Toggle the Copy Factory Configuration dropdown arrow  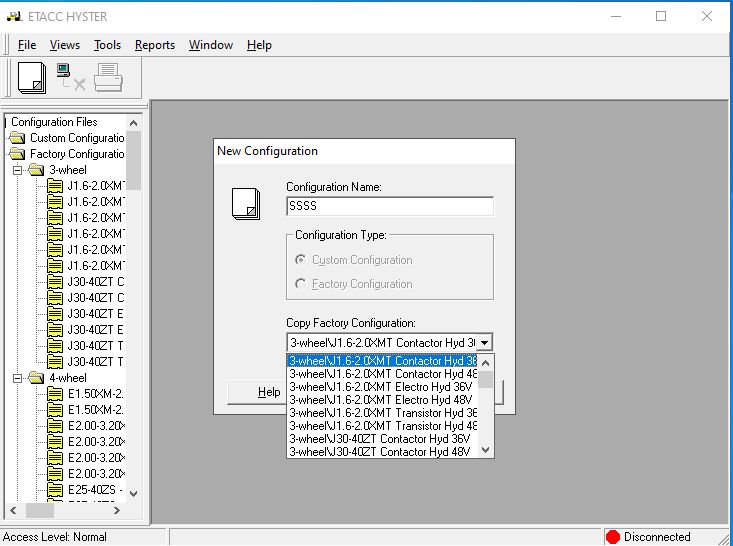click(485, 343)
